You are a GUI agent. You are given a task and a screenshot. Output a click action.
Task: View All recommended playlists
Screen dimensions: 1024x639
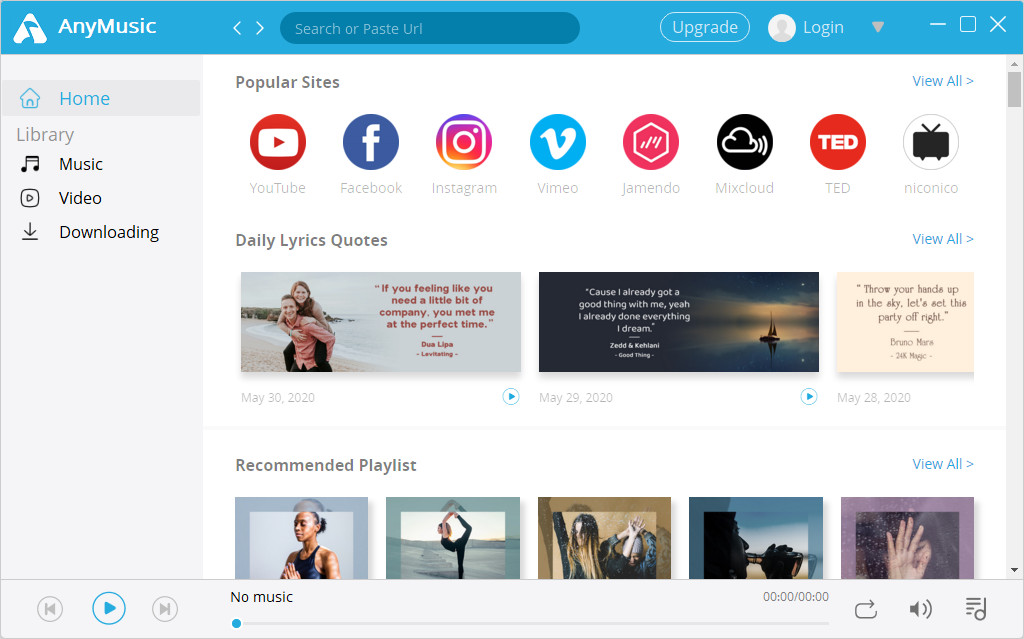coord(942,464)
